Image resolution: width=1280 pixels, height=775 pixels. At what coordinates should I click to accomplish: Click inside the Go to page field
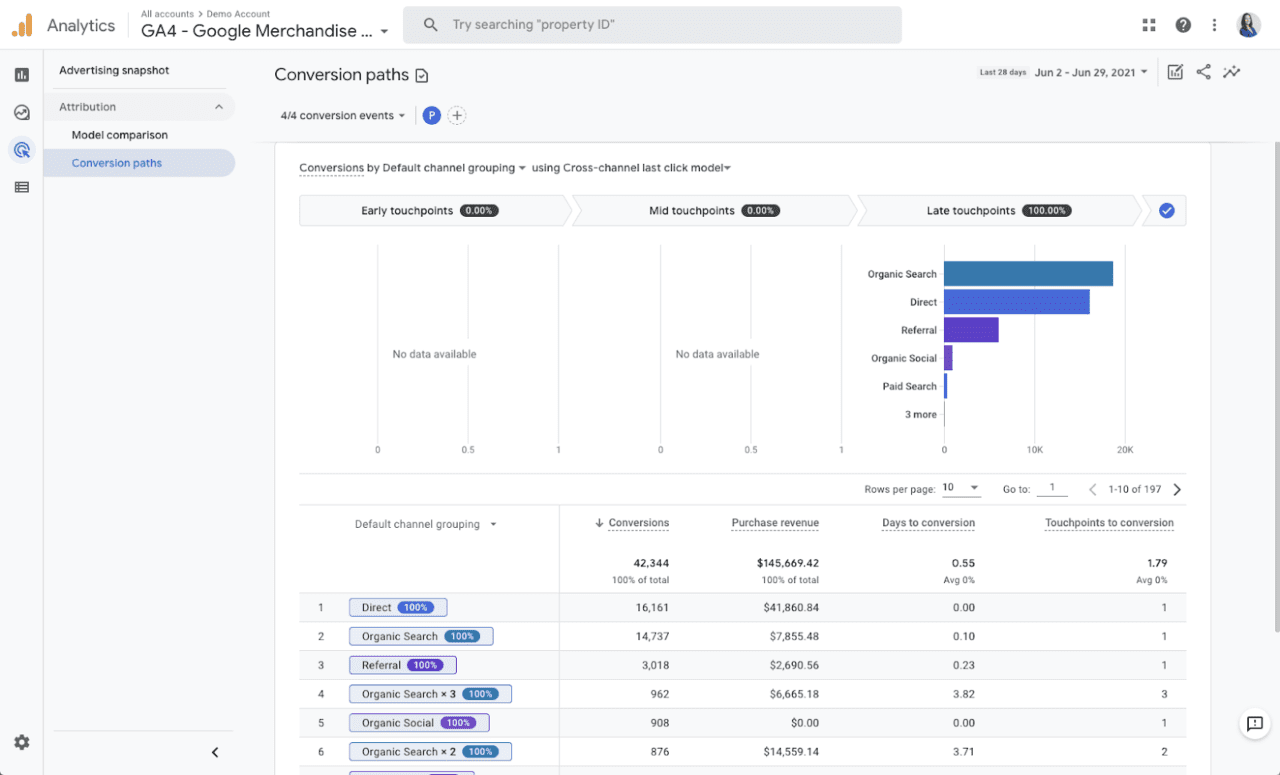tap(1052, 489)
